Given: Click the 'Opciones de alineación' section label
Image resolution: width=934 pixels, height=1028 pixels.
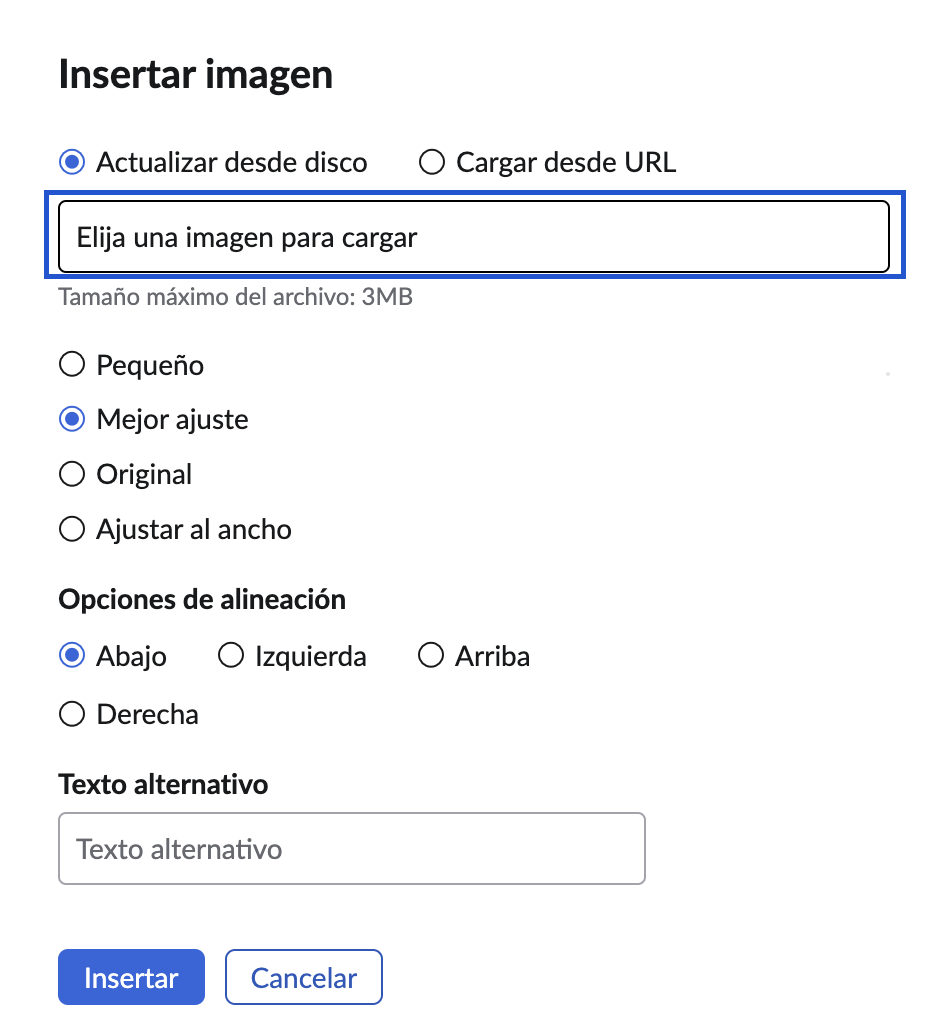Looking at the screenshot, I should (202, 599).
